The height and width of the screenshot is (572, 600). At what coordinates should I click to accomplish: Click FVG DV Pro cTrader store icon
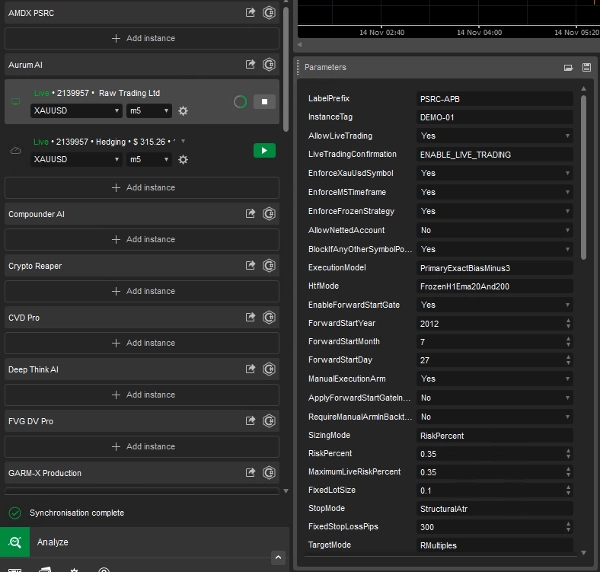(x=269, y=421)
